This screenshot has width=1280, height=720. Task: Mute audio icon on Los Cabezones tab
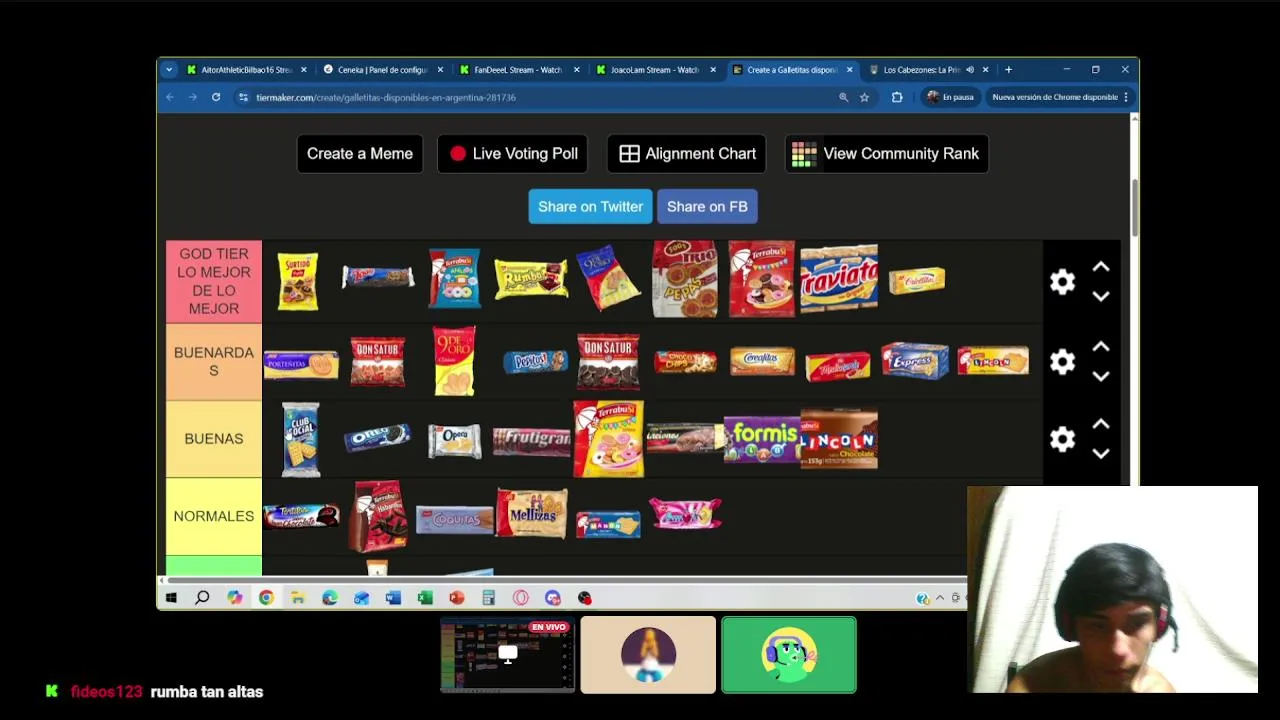coord(969,70)
